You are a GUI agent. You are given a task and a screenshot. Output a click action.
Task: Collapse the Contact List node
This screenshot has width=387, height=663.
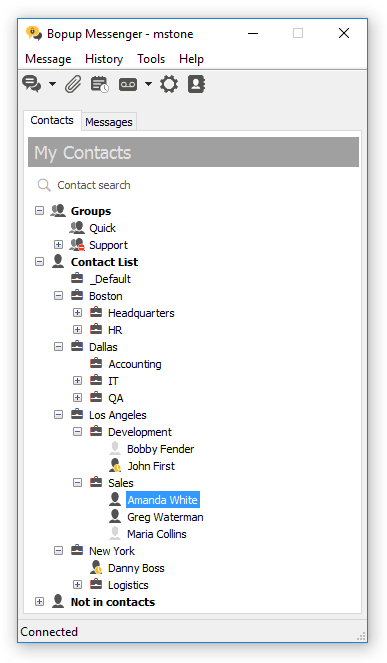click(39, 262)
